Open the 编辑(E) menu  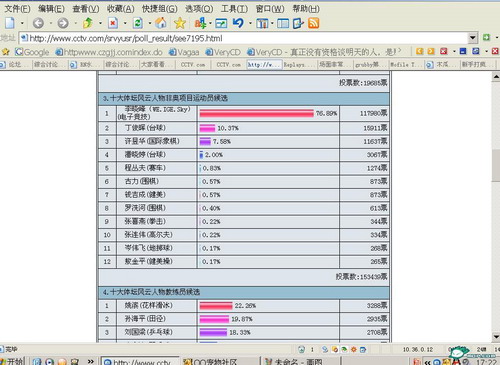click(51, 8)
